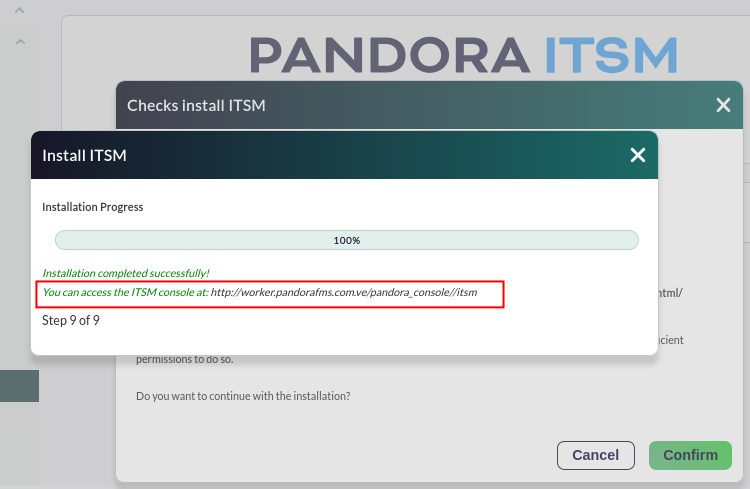Click the permissions to do so text
Screen dimensions: 750x489
coord(185,359)
